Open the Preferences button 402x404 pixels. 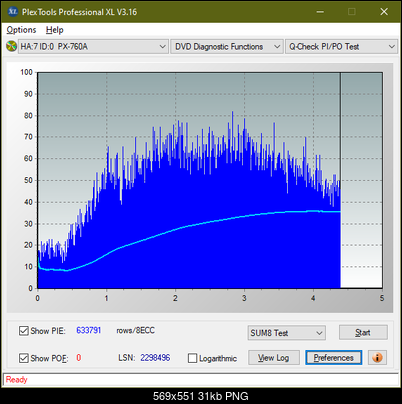(x=333, y=358)
